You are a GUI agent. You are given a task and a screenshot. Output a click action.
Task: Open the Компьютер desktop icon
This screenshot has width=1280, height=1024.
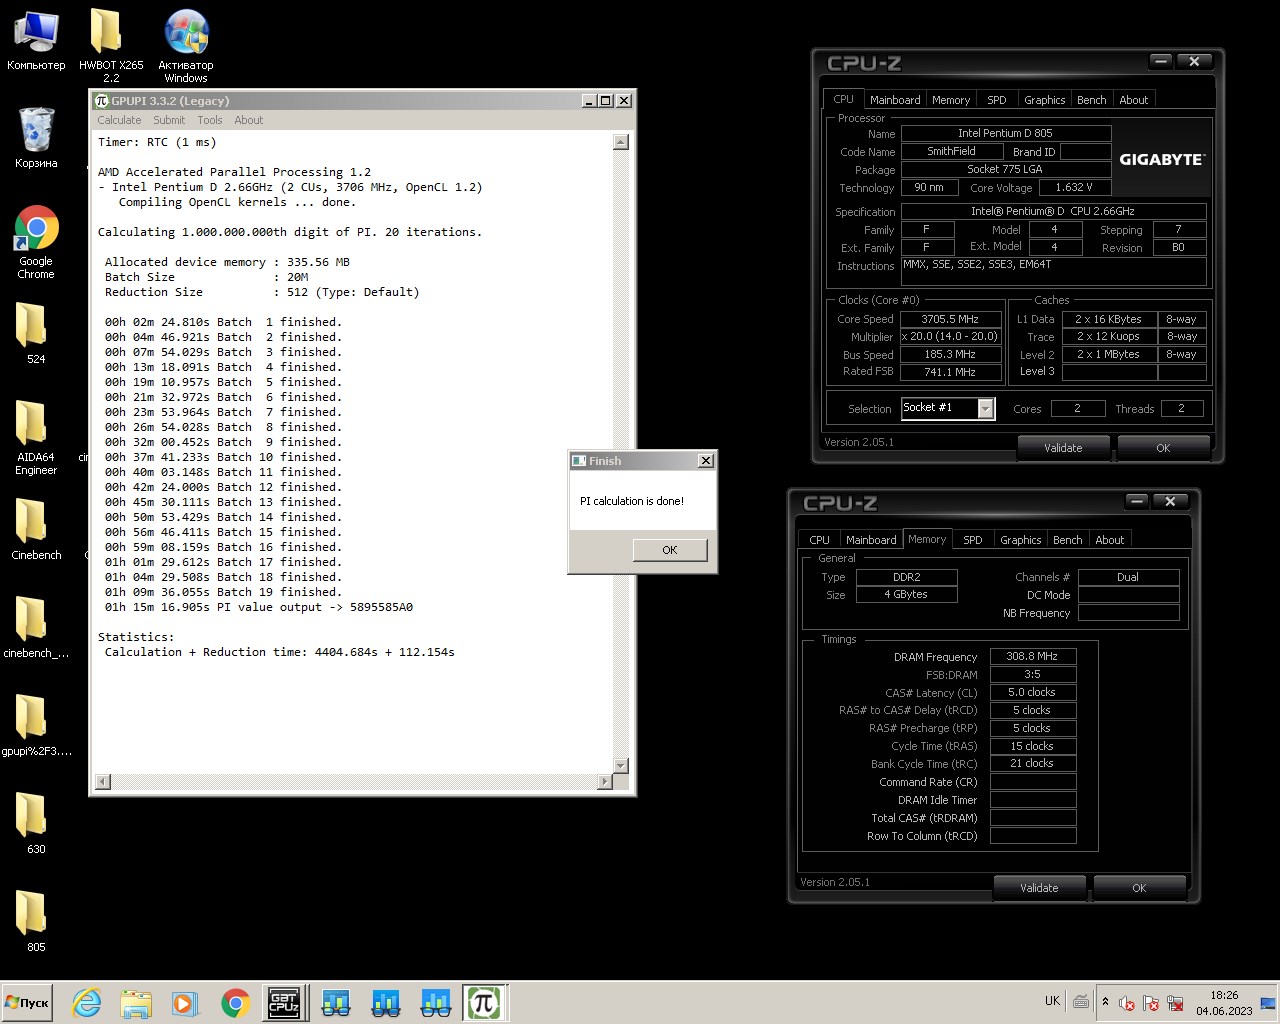pos(36,40)
